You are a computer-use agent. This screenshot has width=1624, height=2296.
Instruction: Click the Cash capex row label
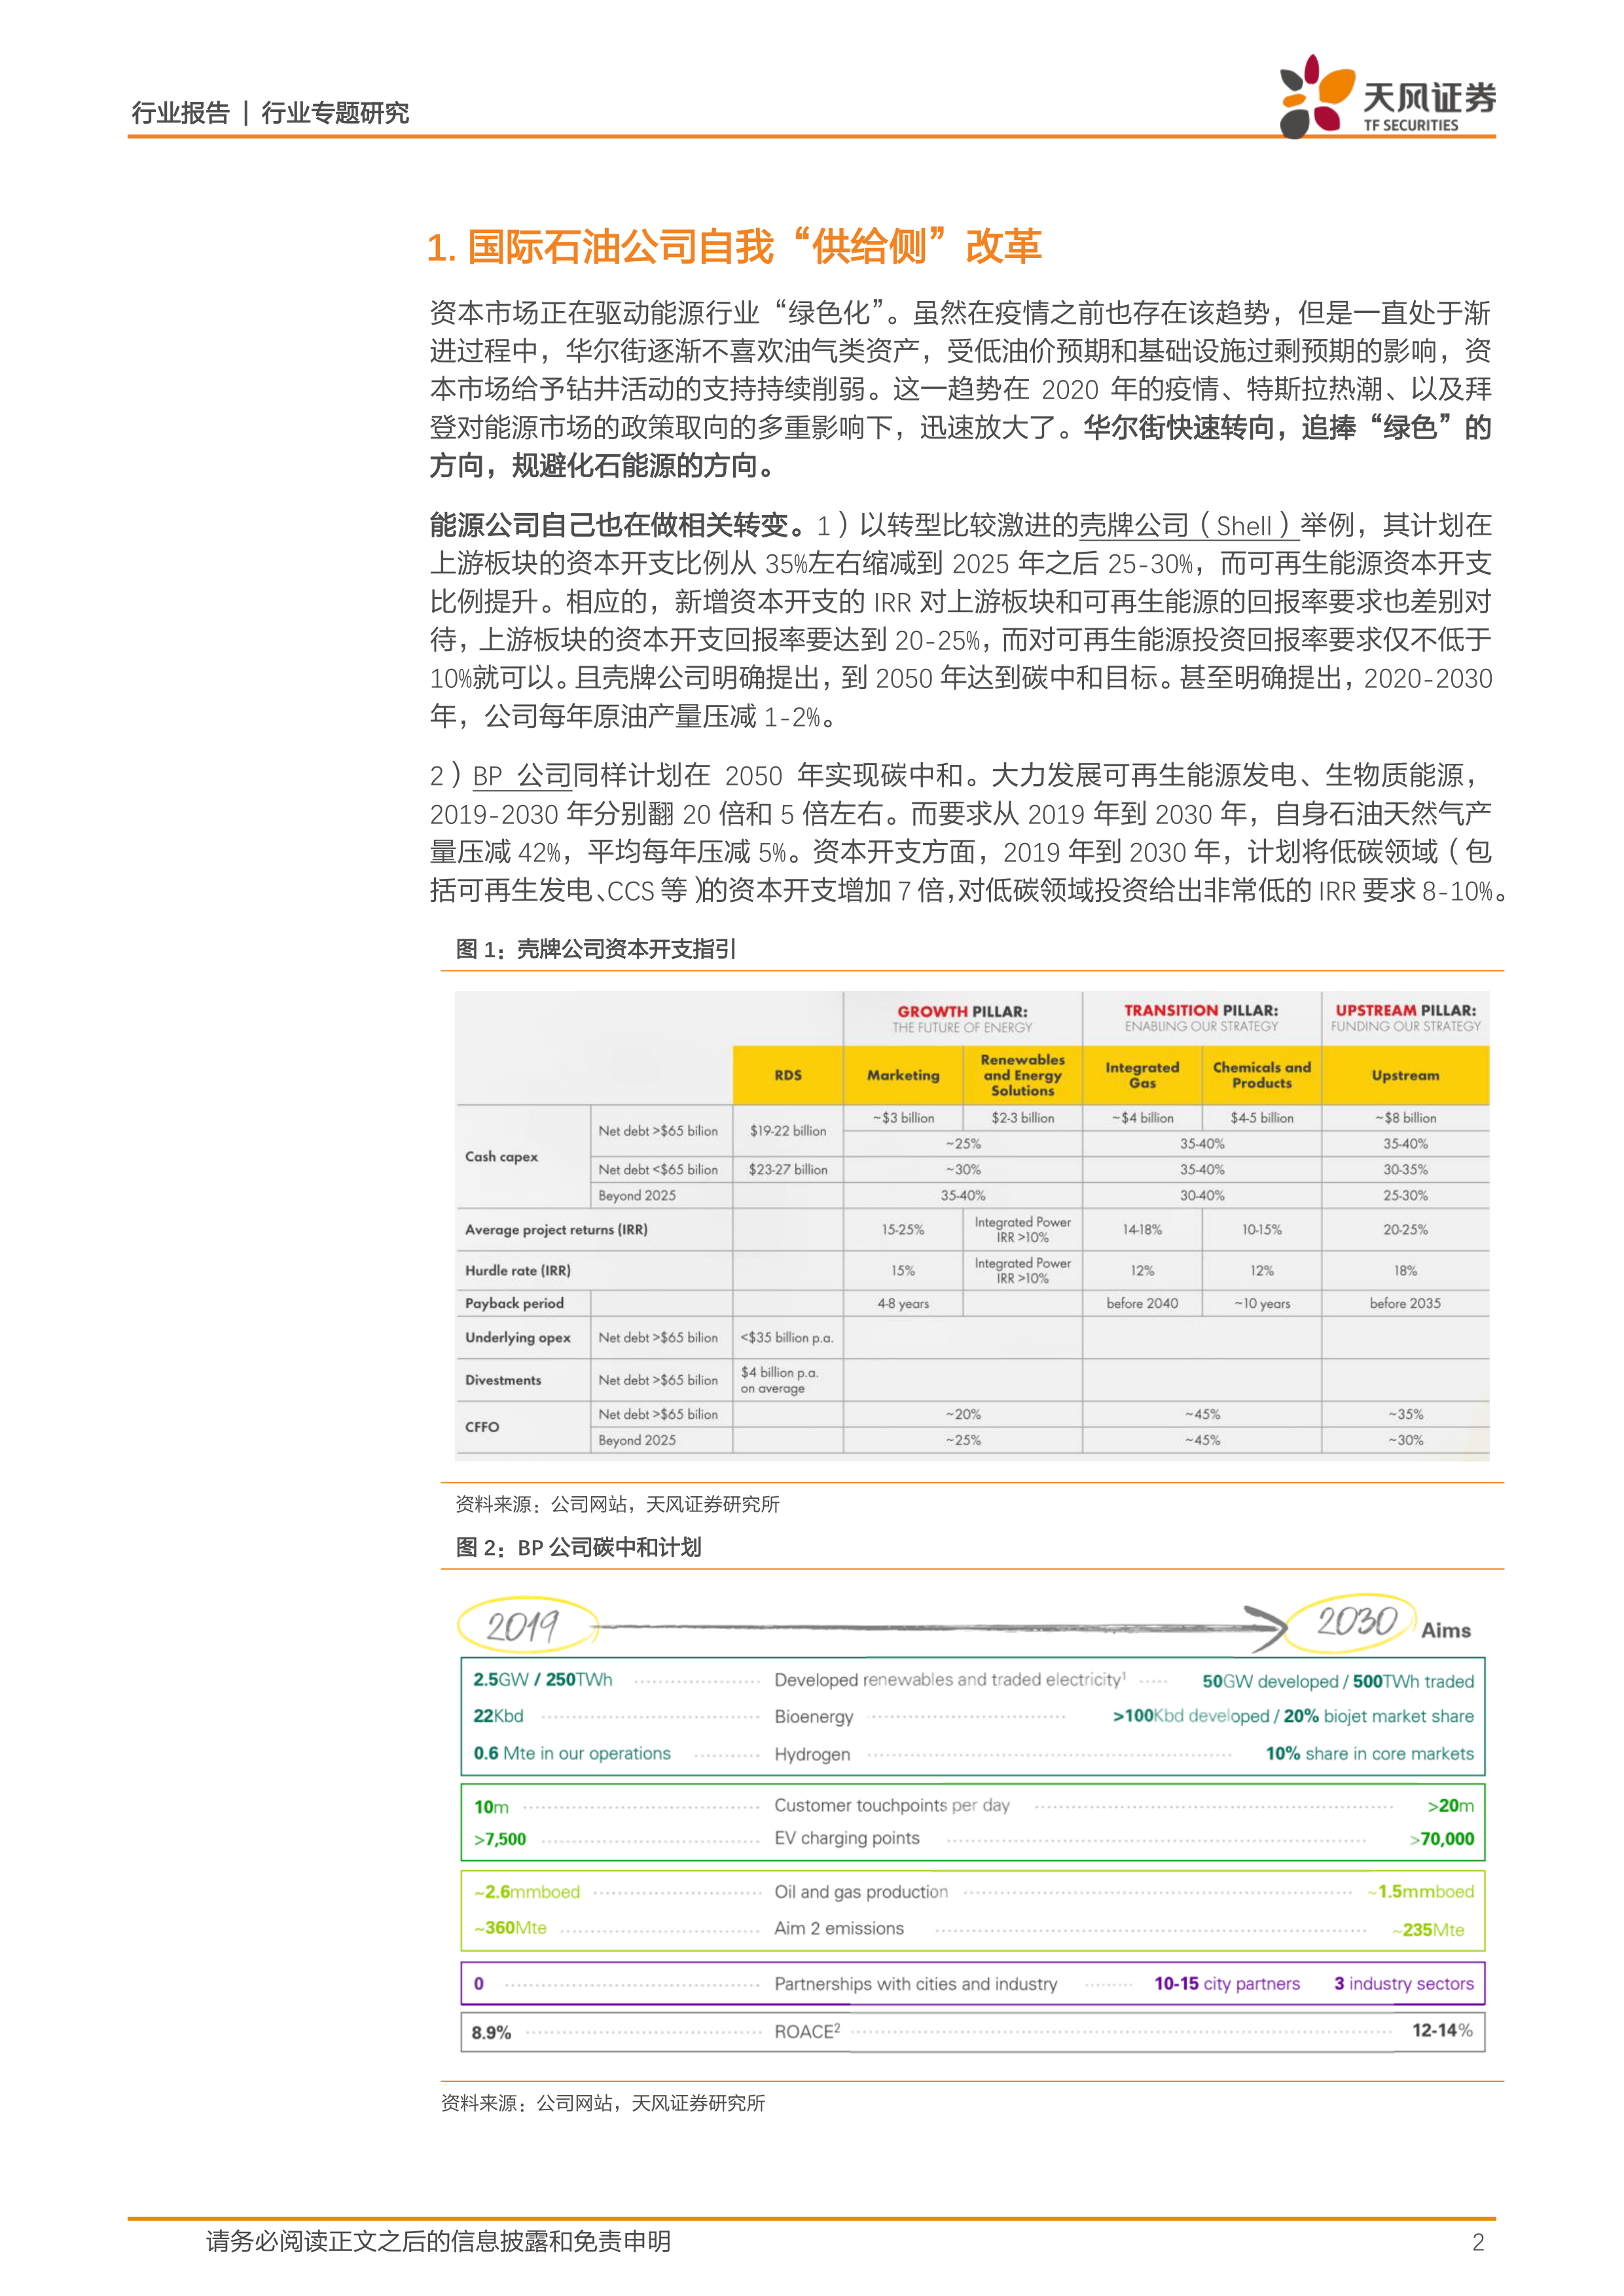pyautogui.click(x=502, y=1156)
